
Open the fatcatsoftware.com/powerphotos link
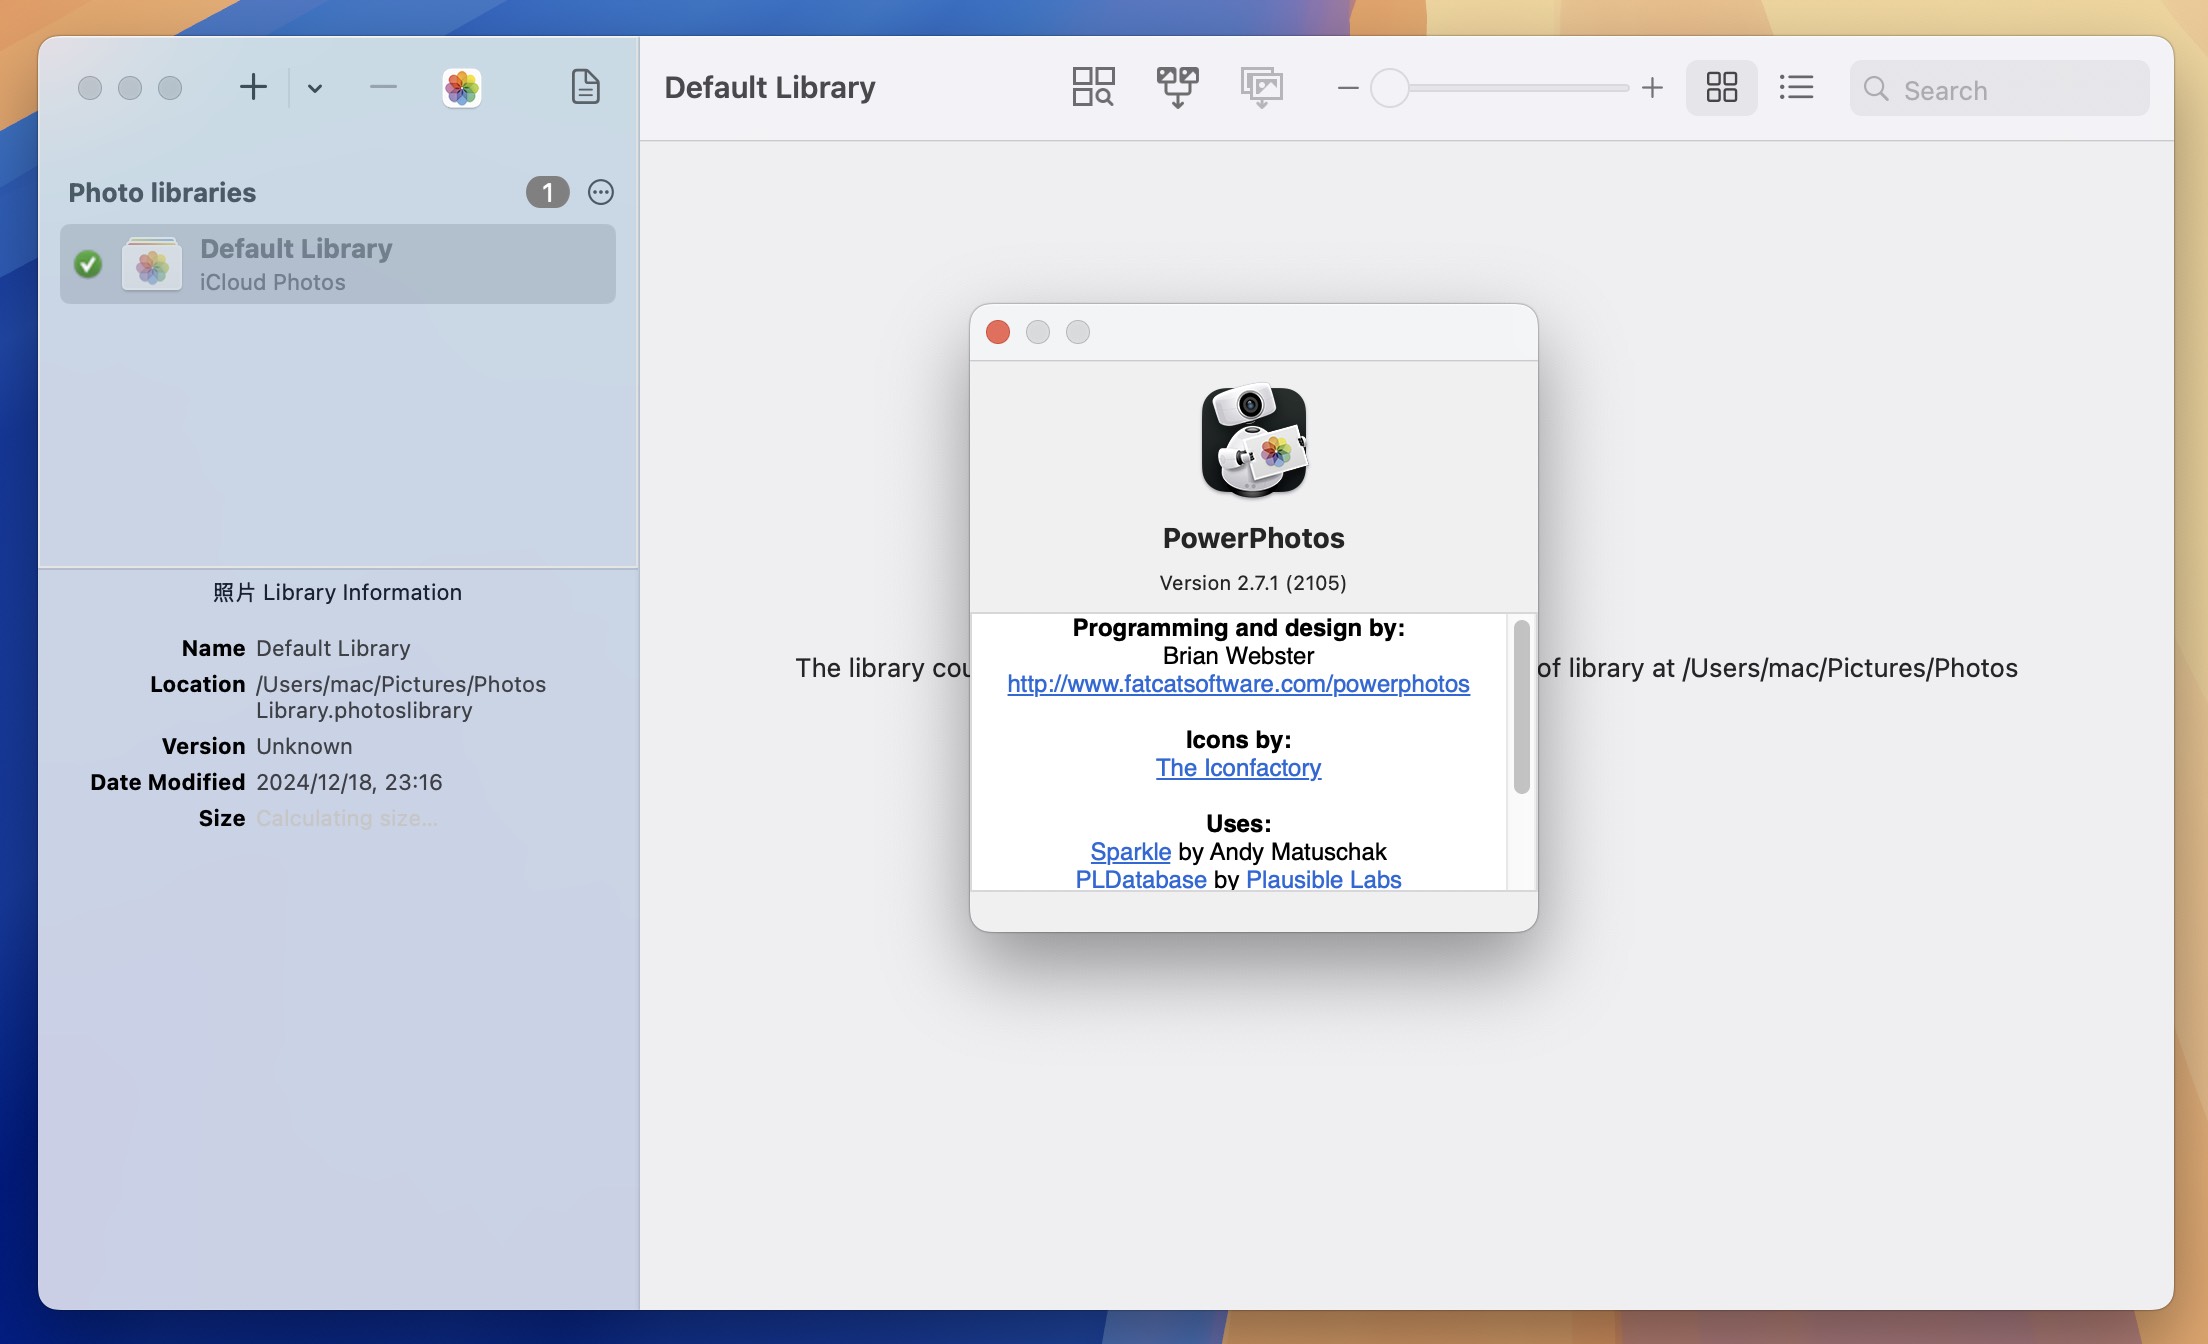(1238, 684)
